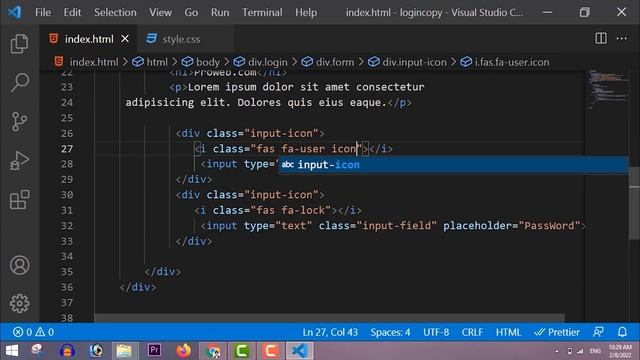Open the Explorer view in activity bar
This screenshot has height=360, width=640.
pyautogui.click(x=19, y=44)
